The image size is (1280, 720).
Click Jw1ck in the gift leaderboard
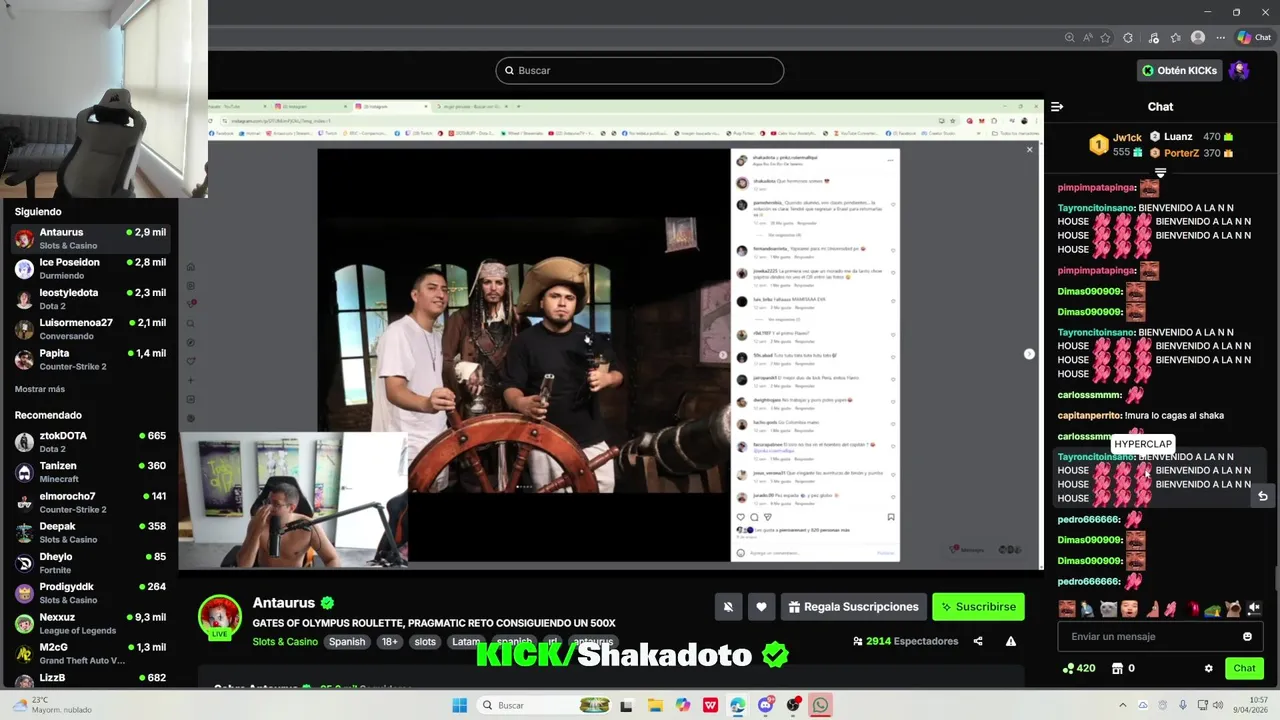point(1127,137)
